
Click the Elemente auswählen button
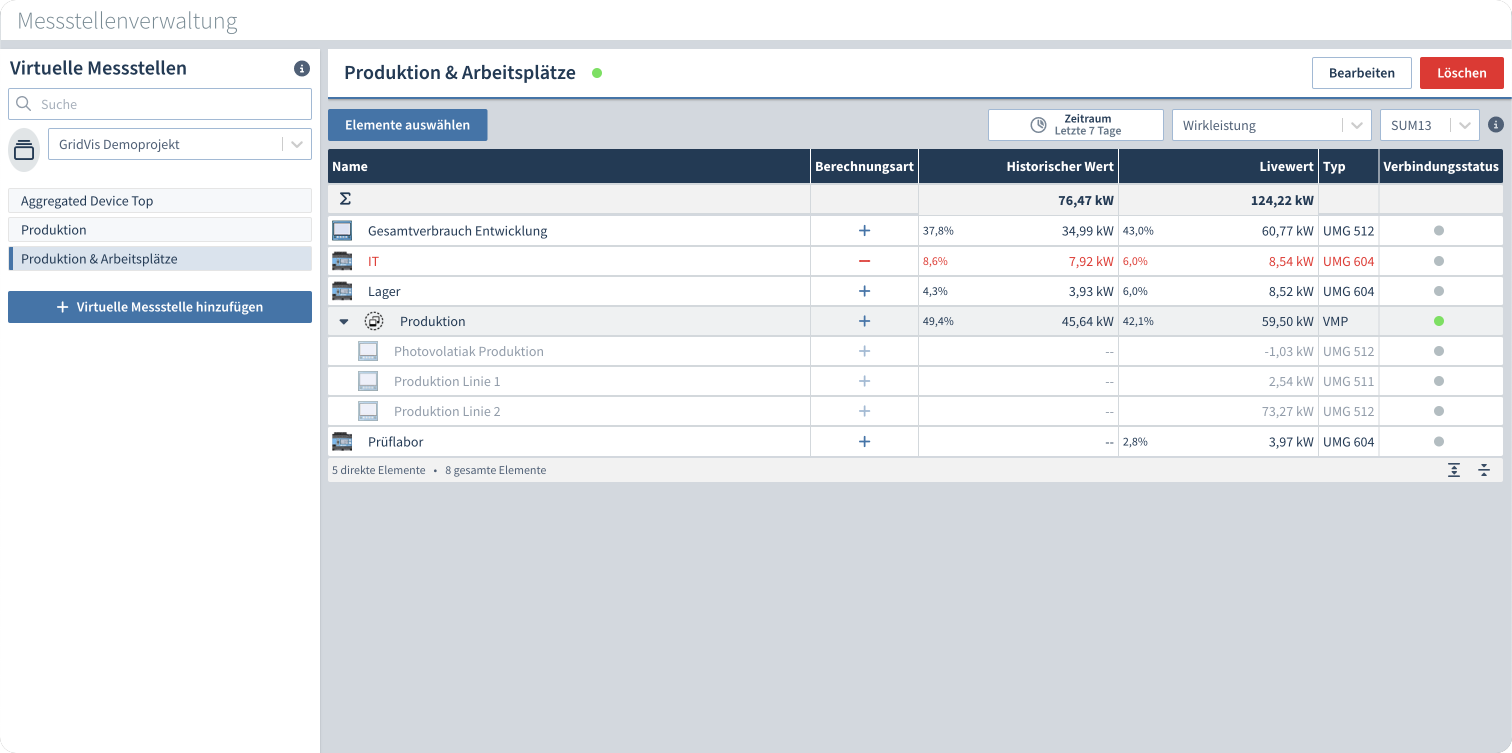pyautogui.click(x=407, y=125)
